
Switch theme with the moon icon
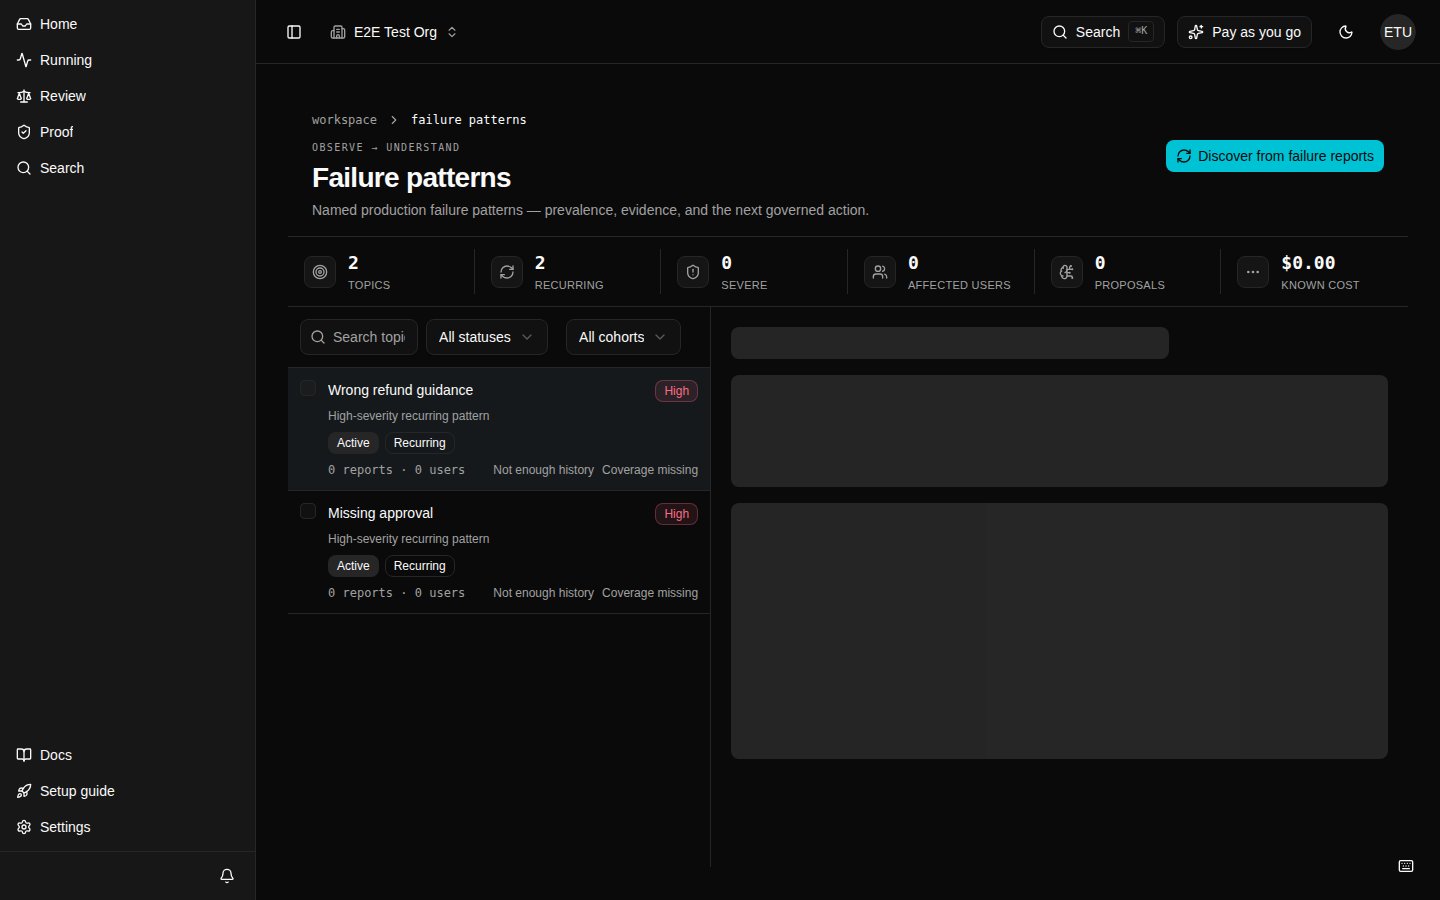[x=1346, y=32]
